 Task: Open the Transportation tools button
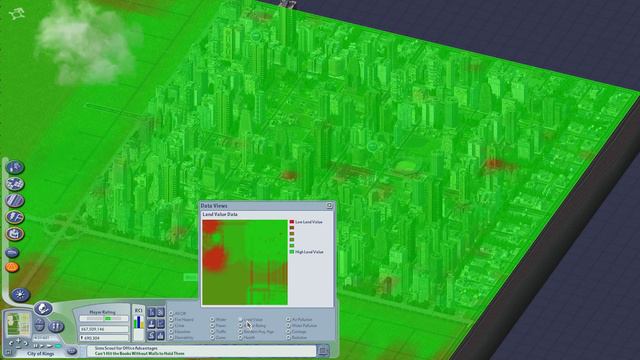tap(15, 200)
